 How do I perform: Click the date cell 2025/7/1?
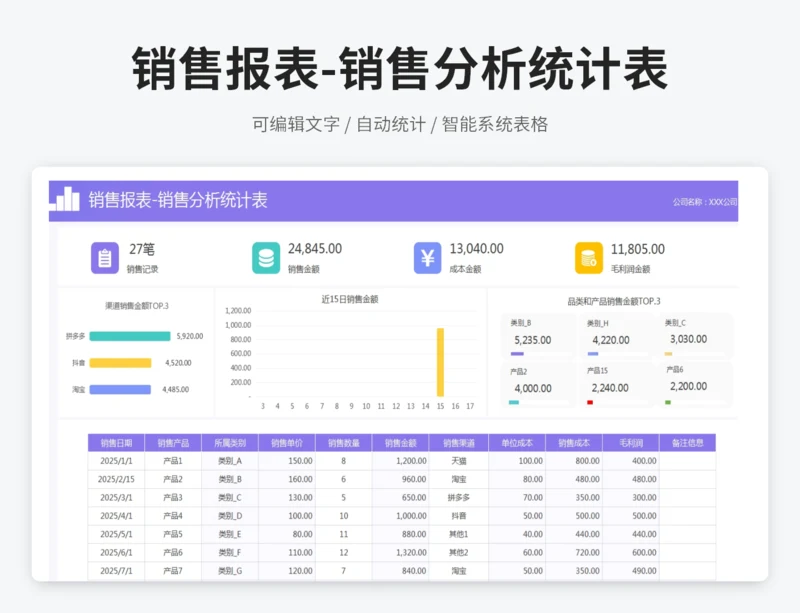click(x=116, y=571)
